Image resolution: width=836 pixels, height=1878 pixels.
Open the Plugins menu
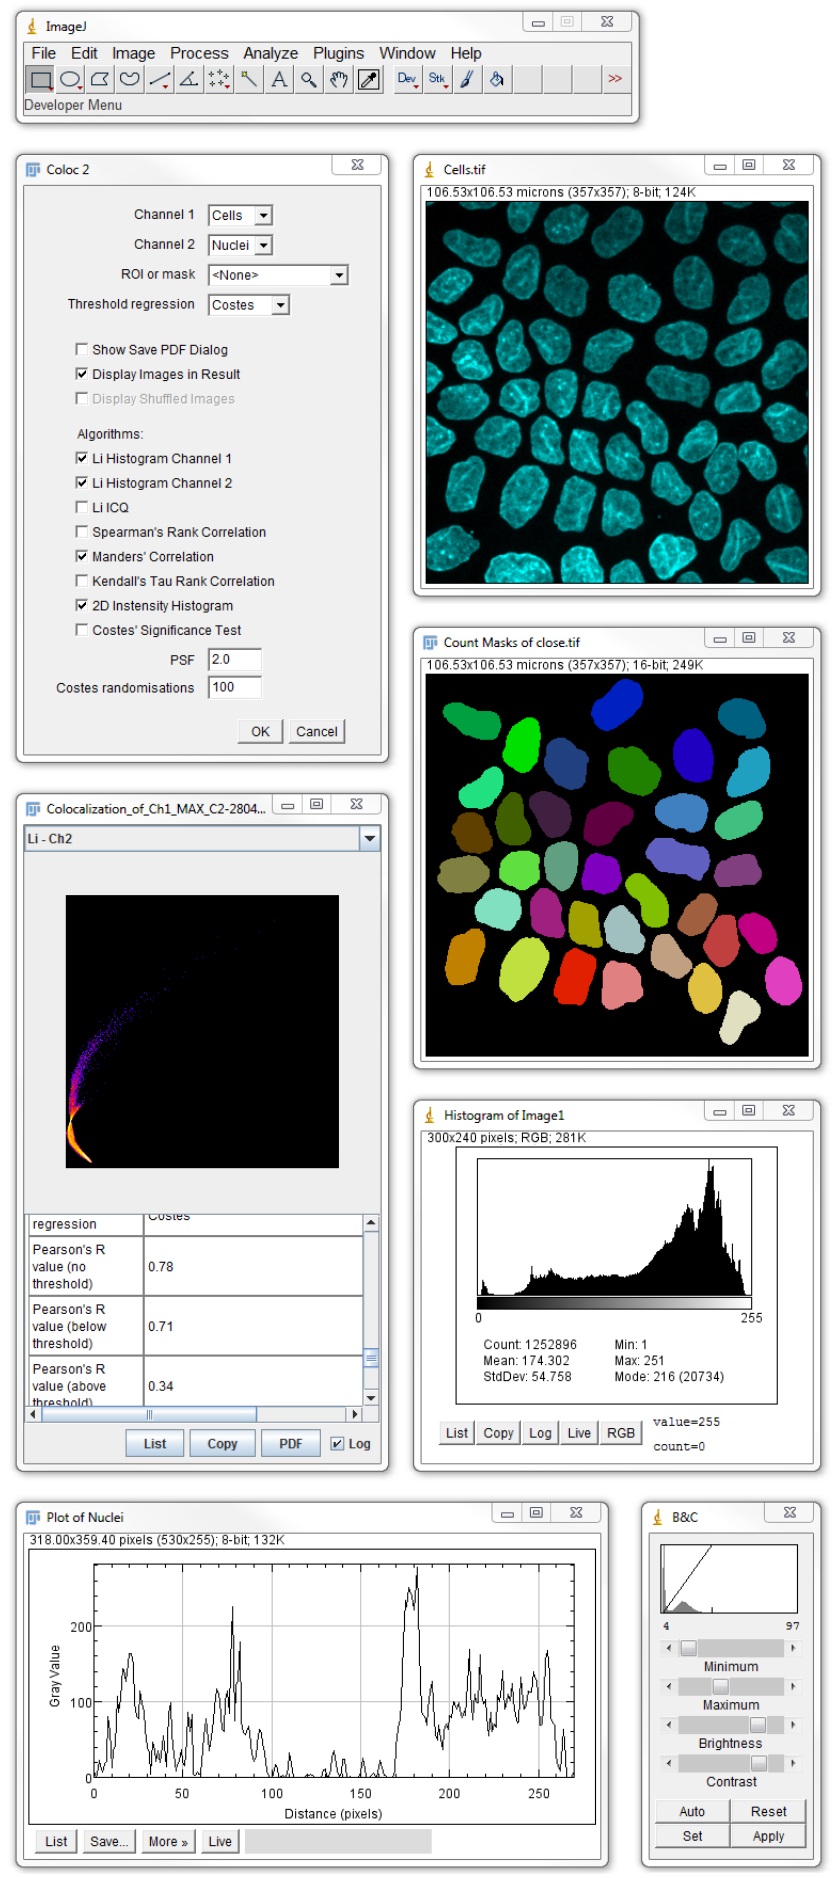tap(339, 53)
